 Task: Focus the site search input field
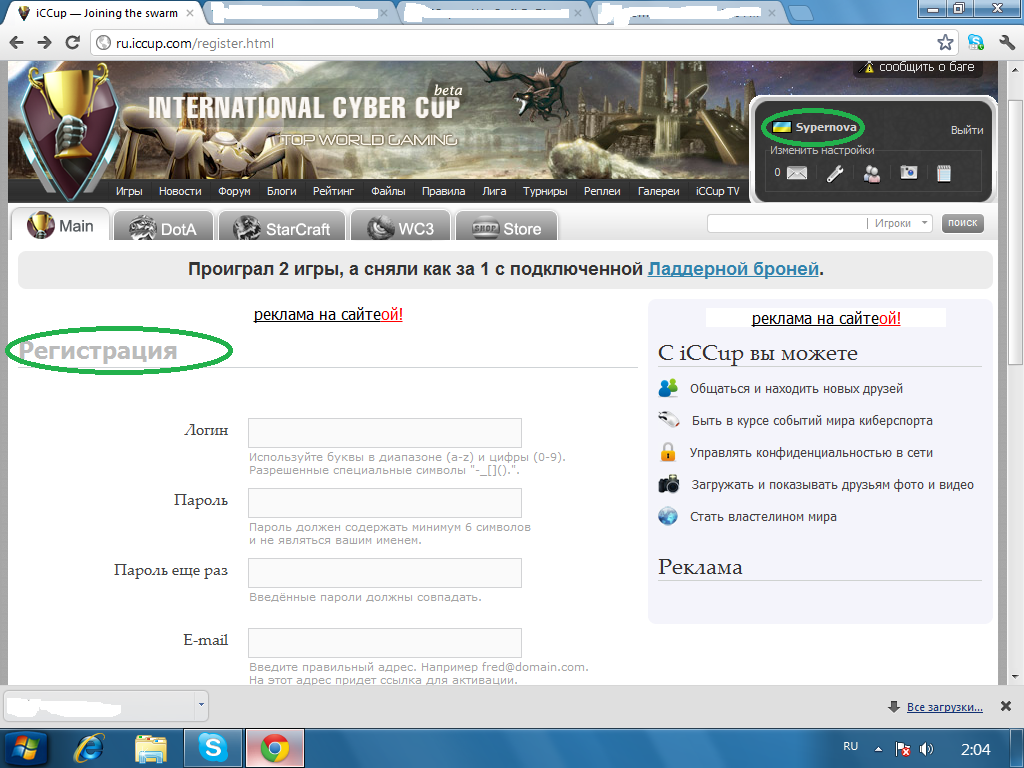pyautogui.click(x=786, y=223)
